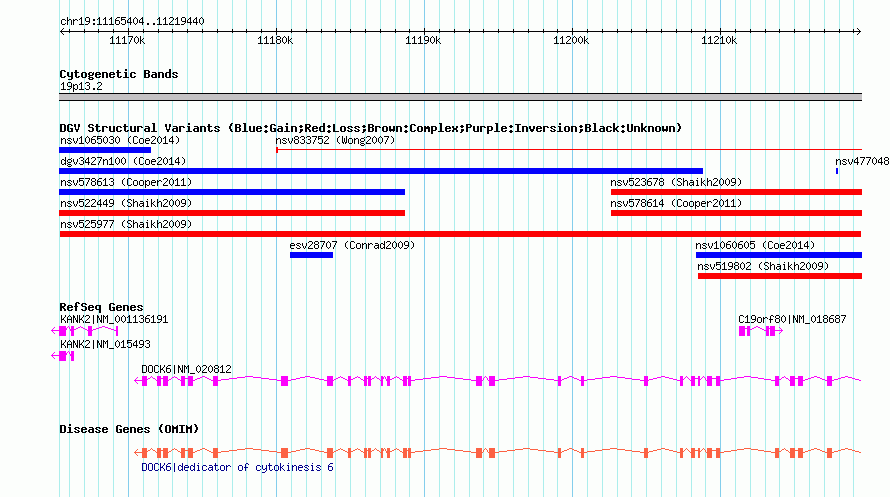Click the ruler's right end arrow
The height and width of the screenshot is (497, 890).
[858, 32]
